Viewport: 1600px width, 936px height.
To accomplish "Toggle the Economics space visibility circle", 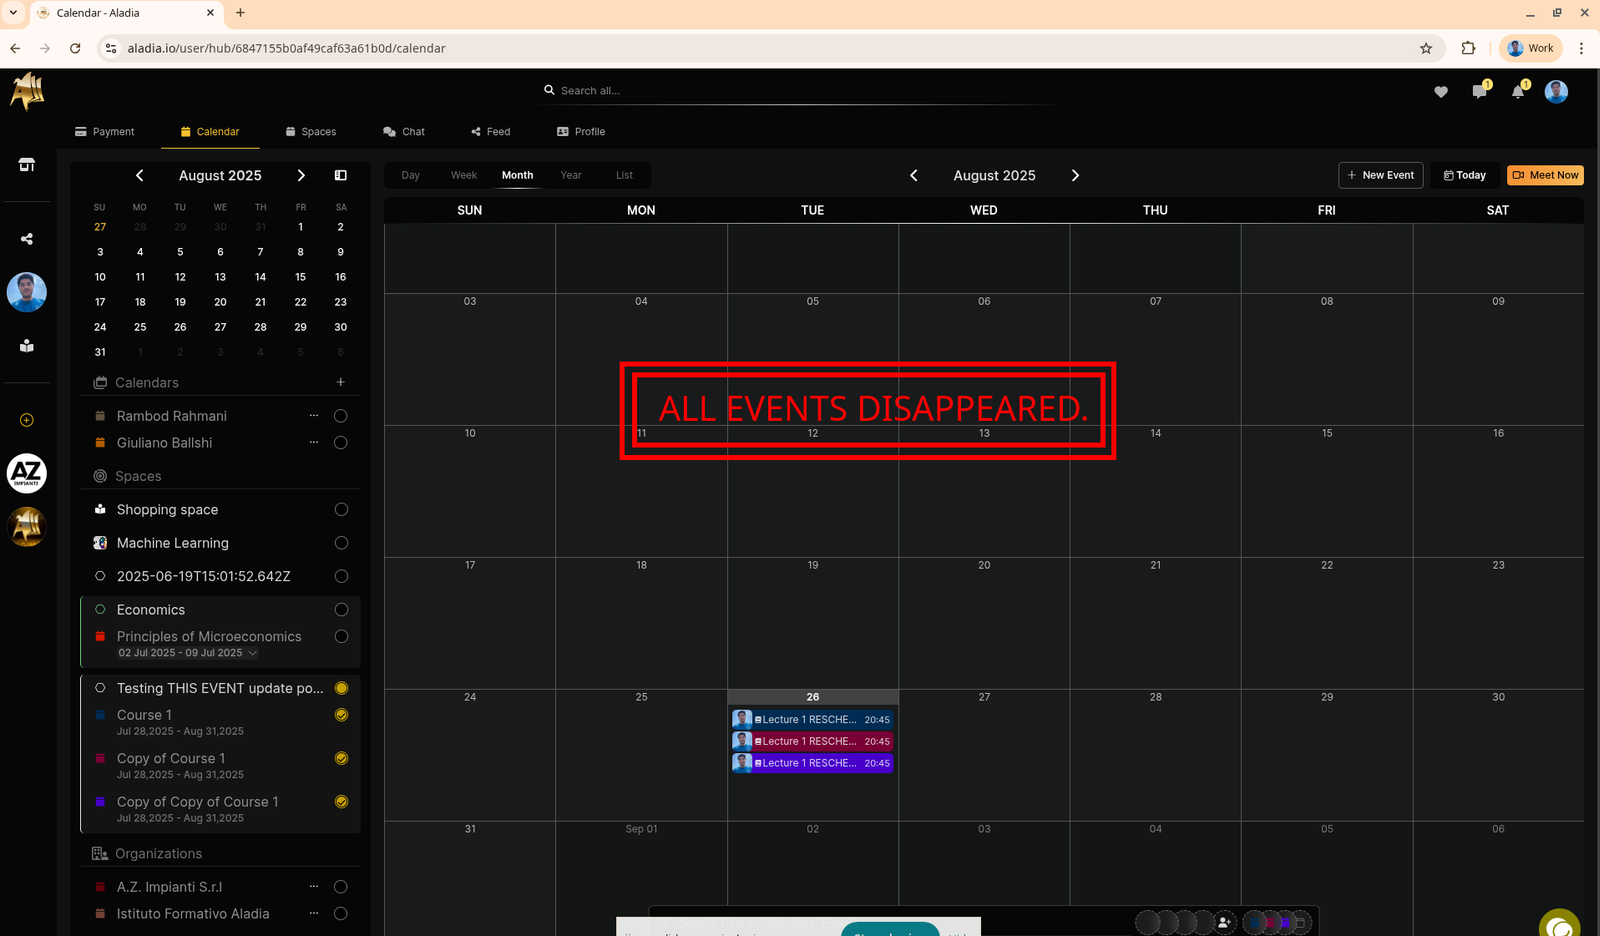I will tap(341, 610).
